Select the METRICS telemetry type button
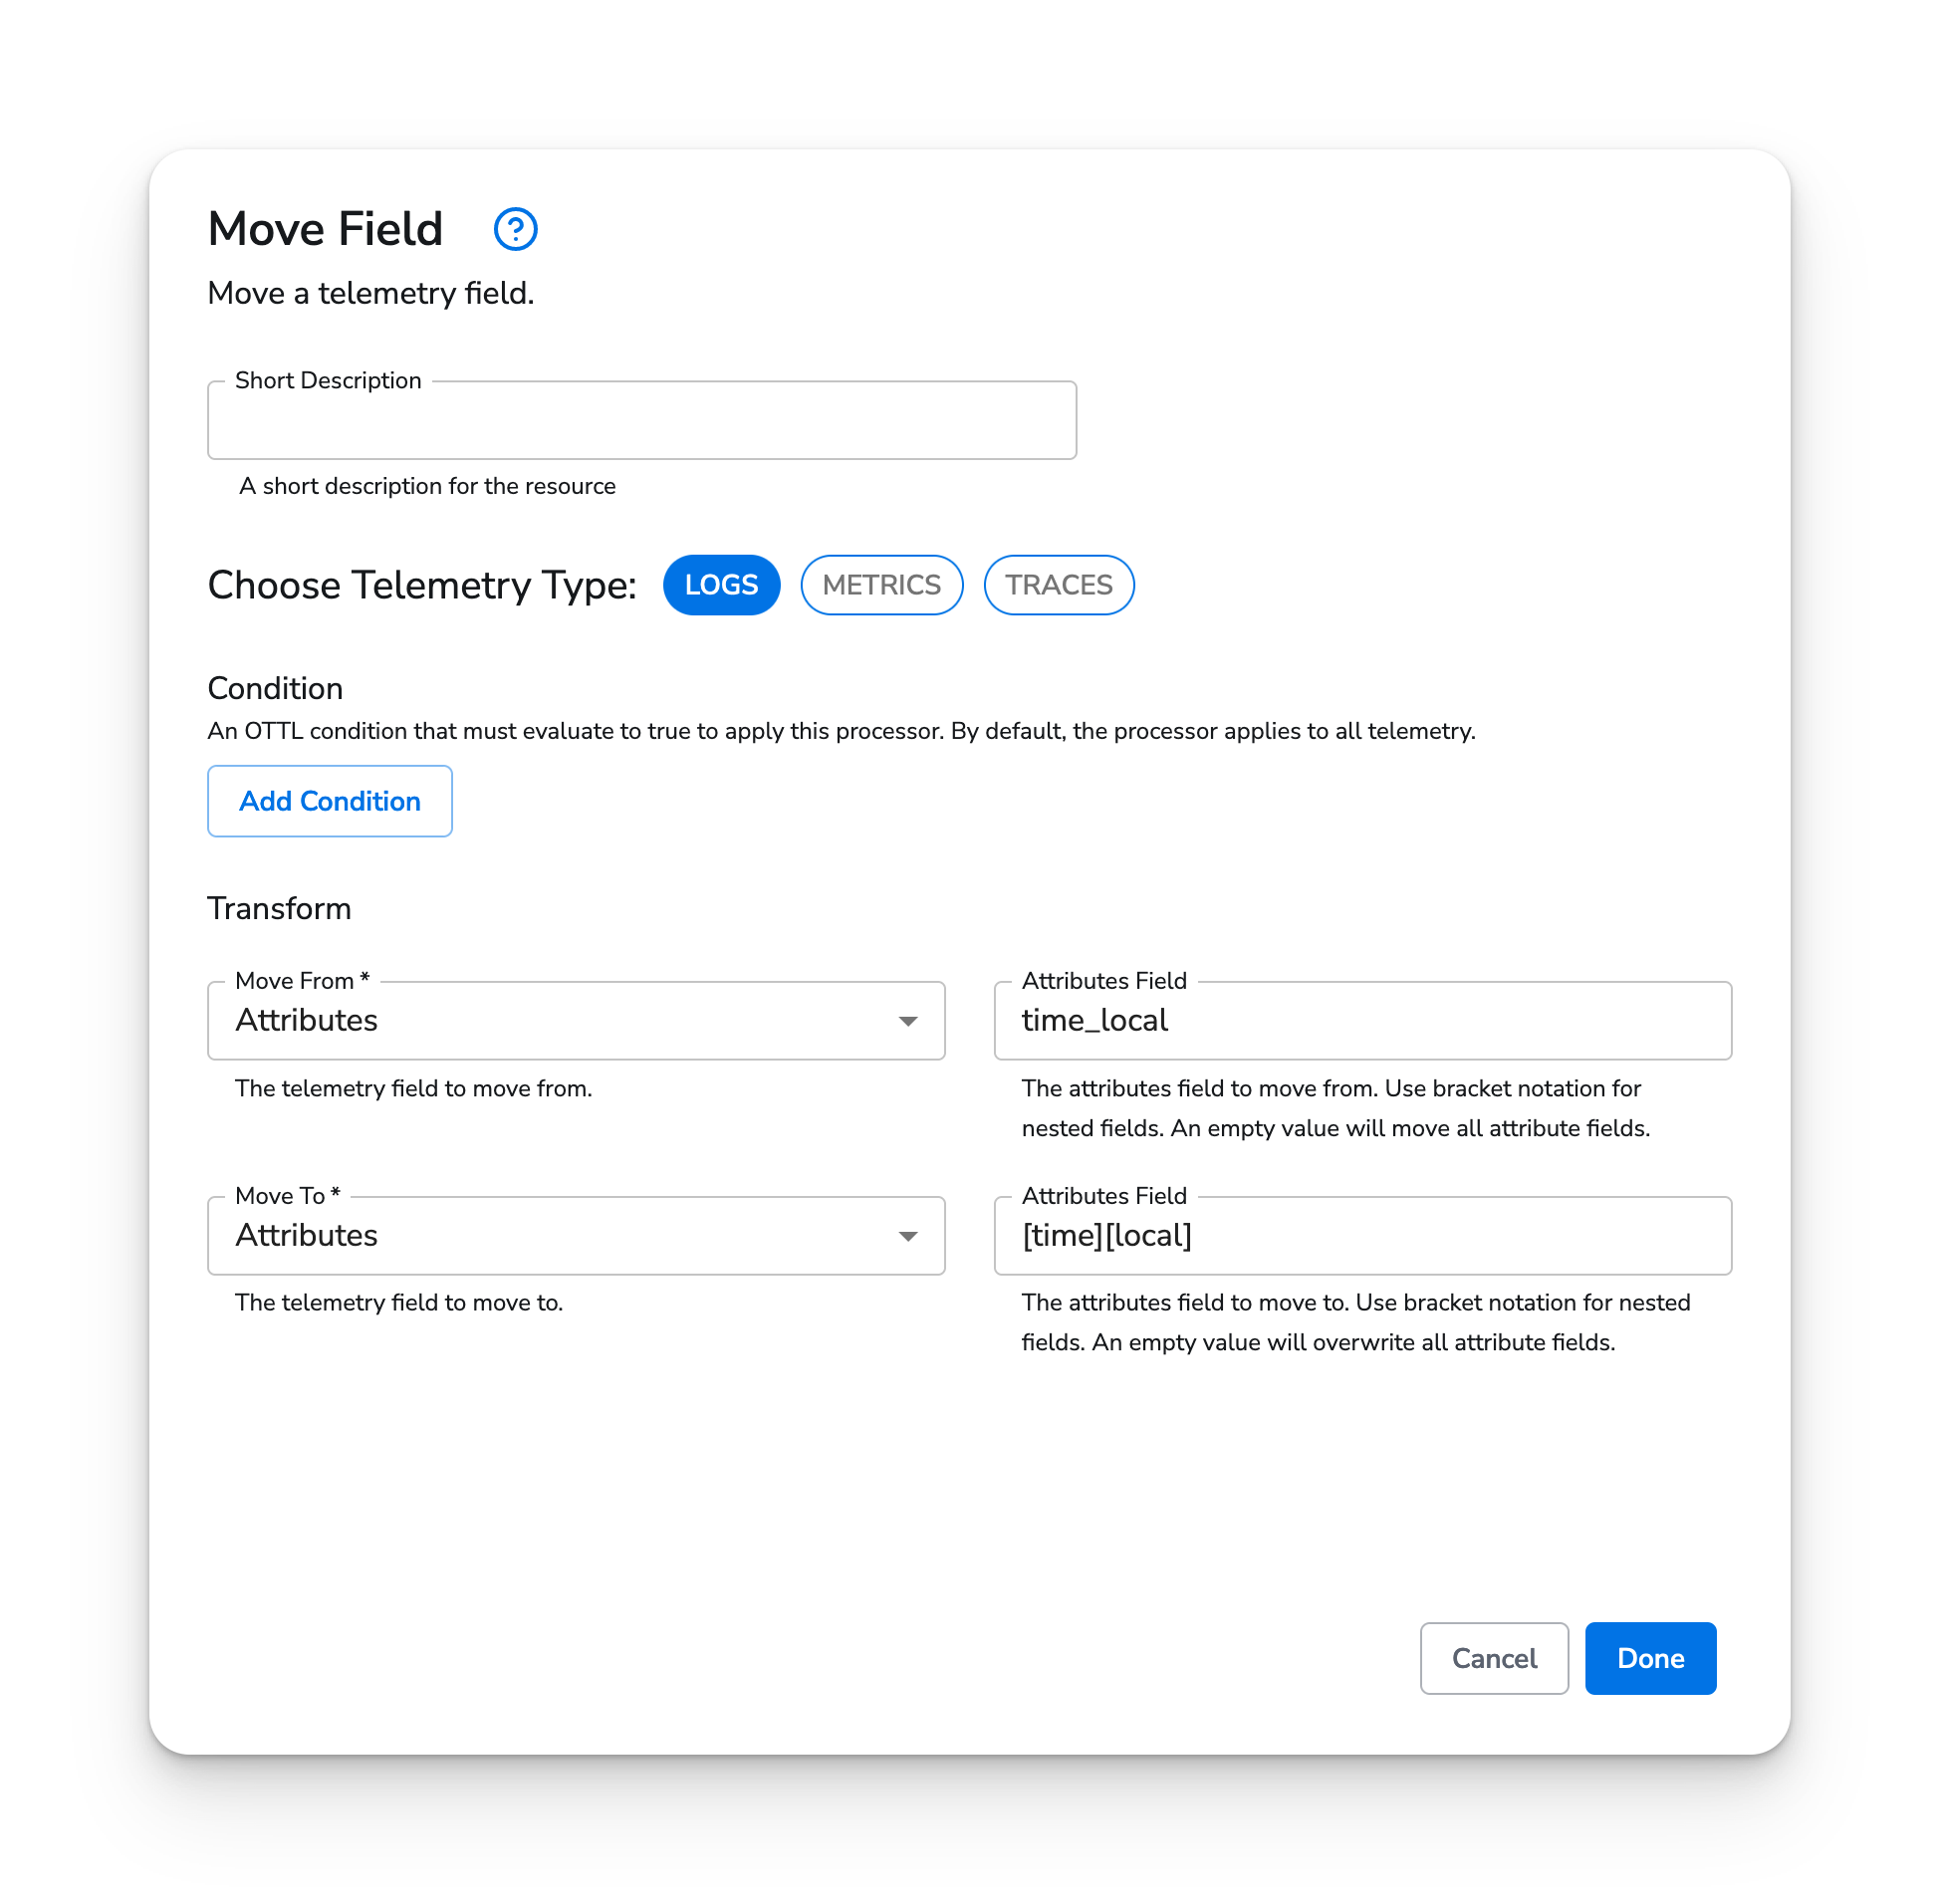 pos(882,585)
